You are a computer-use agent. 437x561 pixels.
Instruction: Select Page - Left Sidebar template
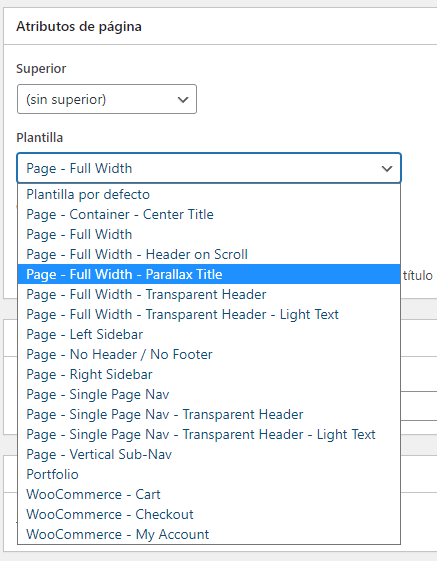pos(209,335)
